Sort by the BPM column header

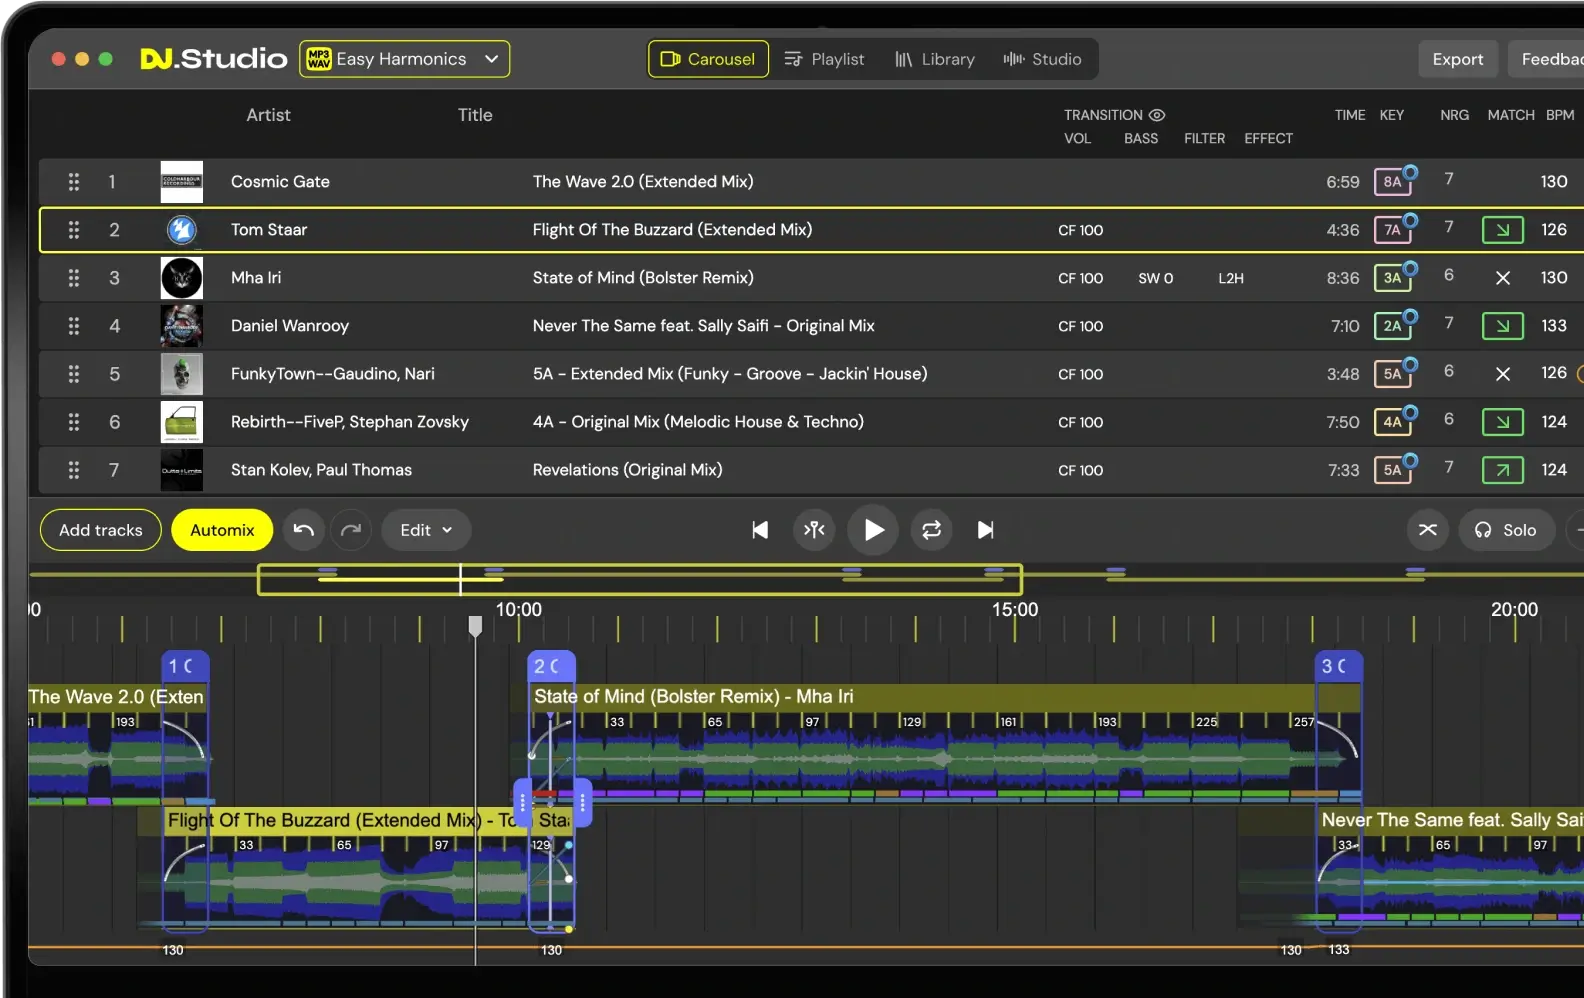[x=1559, y=115]
